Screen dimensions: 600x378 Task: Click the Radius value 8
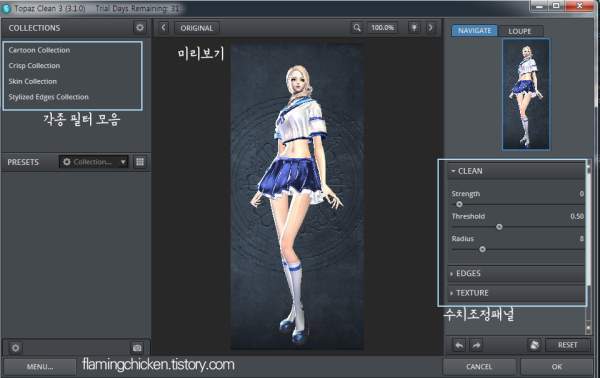[582, 238]
